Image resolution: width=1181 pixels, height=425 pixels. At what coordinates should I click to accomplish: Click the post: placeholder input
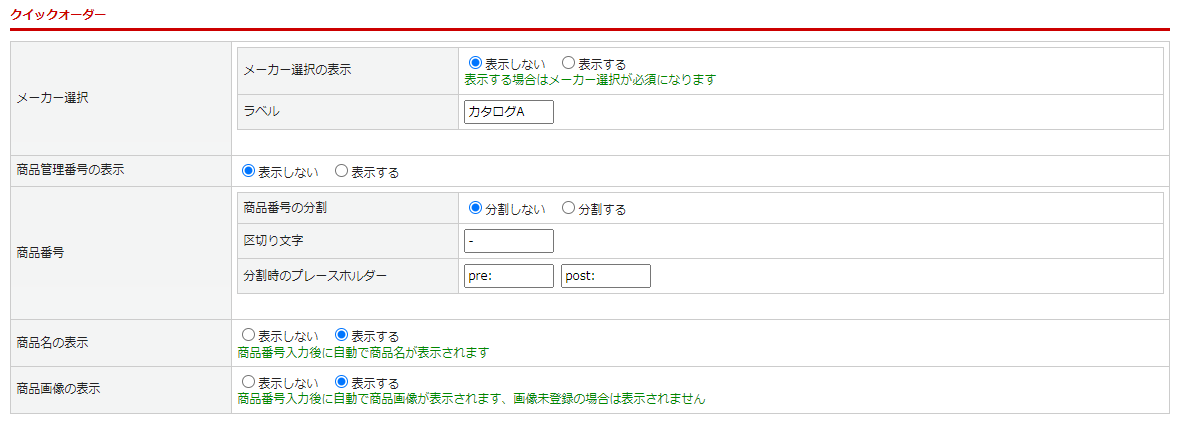pos(605,276)
